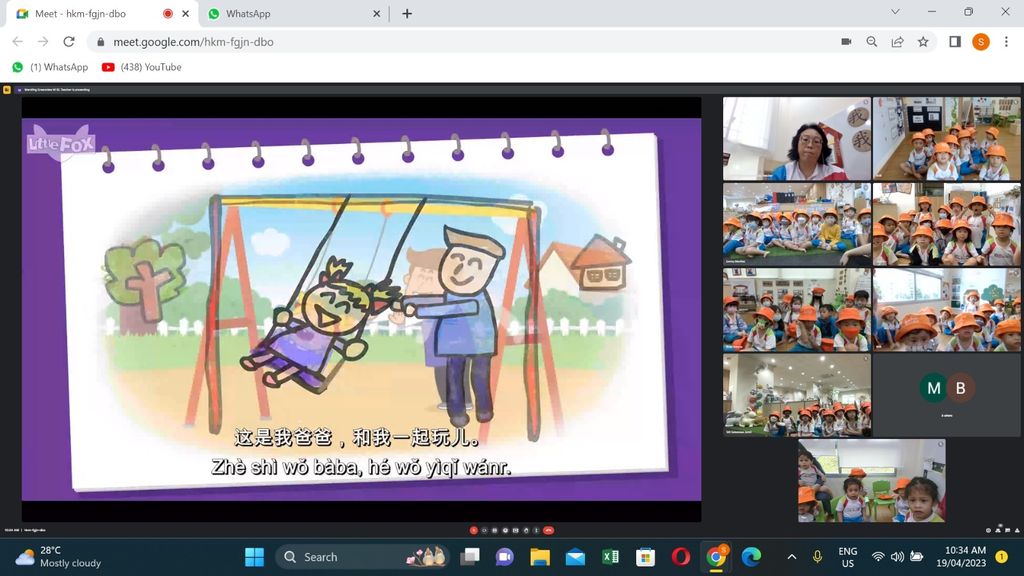Open Windows Start menu

click(x=254, y=557)
